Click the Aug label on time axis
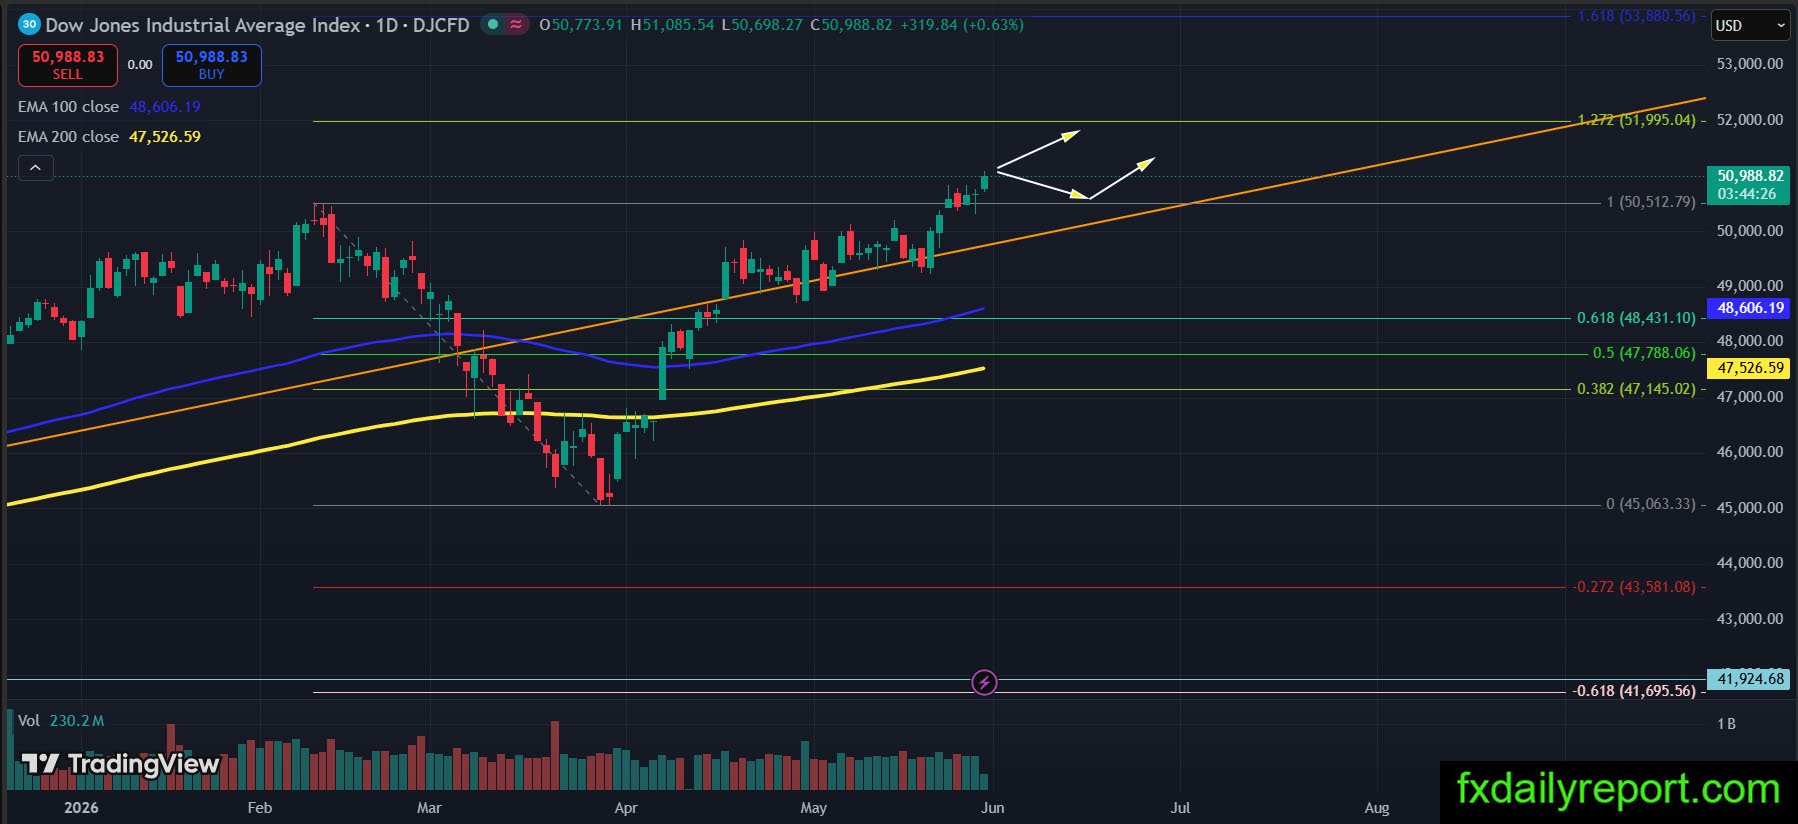The width and height of the screenshot is (1798, 824). pos(1377,808)
